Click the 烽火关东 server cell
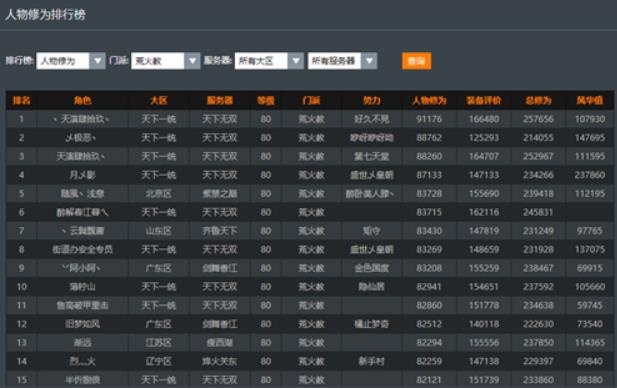The height and width of the screenshot is (389, 617). coord(220,361)
